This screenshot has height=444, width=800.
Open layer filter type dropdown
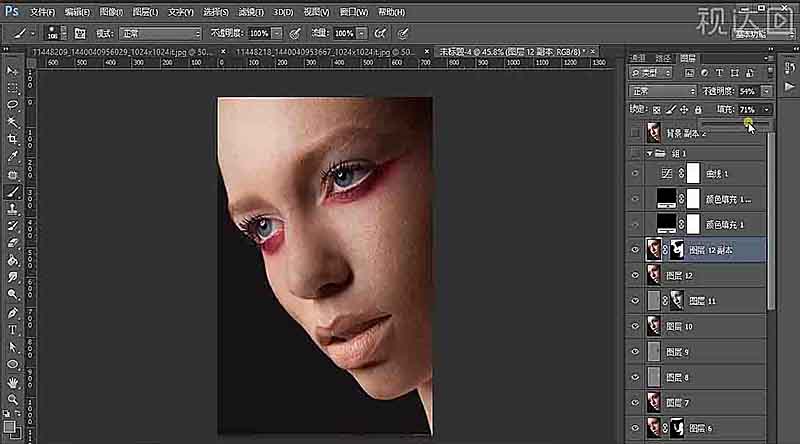click(x=652, y=73)
